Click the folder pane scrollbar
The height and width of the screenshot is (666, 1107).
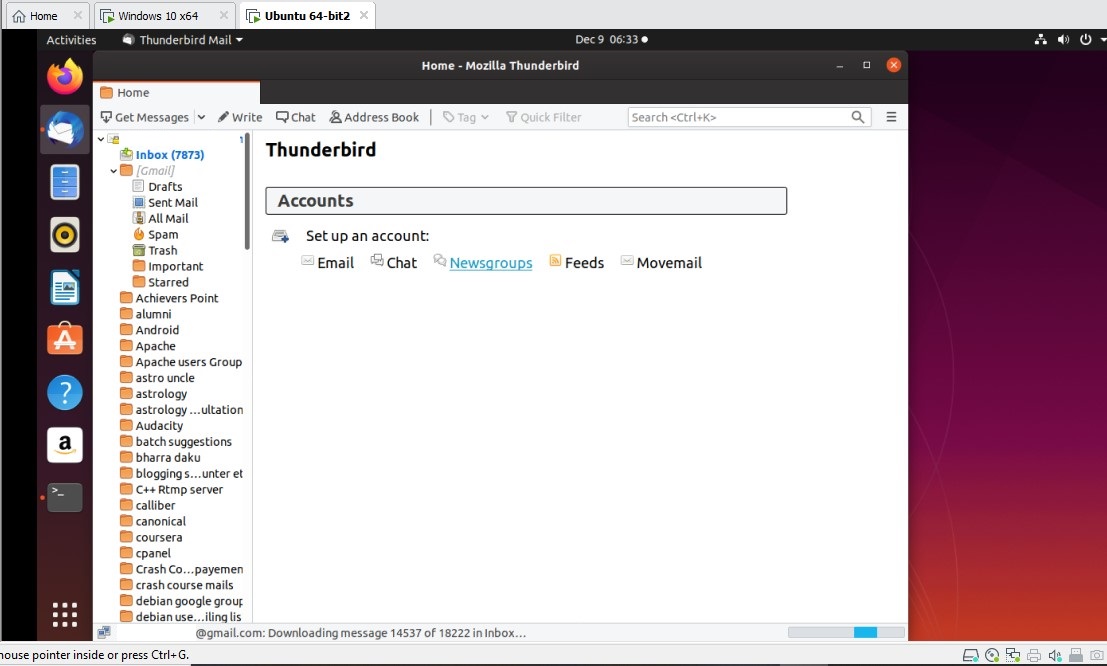pyautogui.click(x=248, y=191)
